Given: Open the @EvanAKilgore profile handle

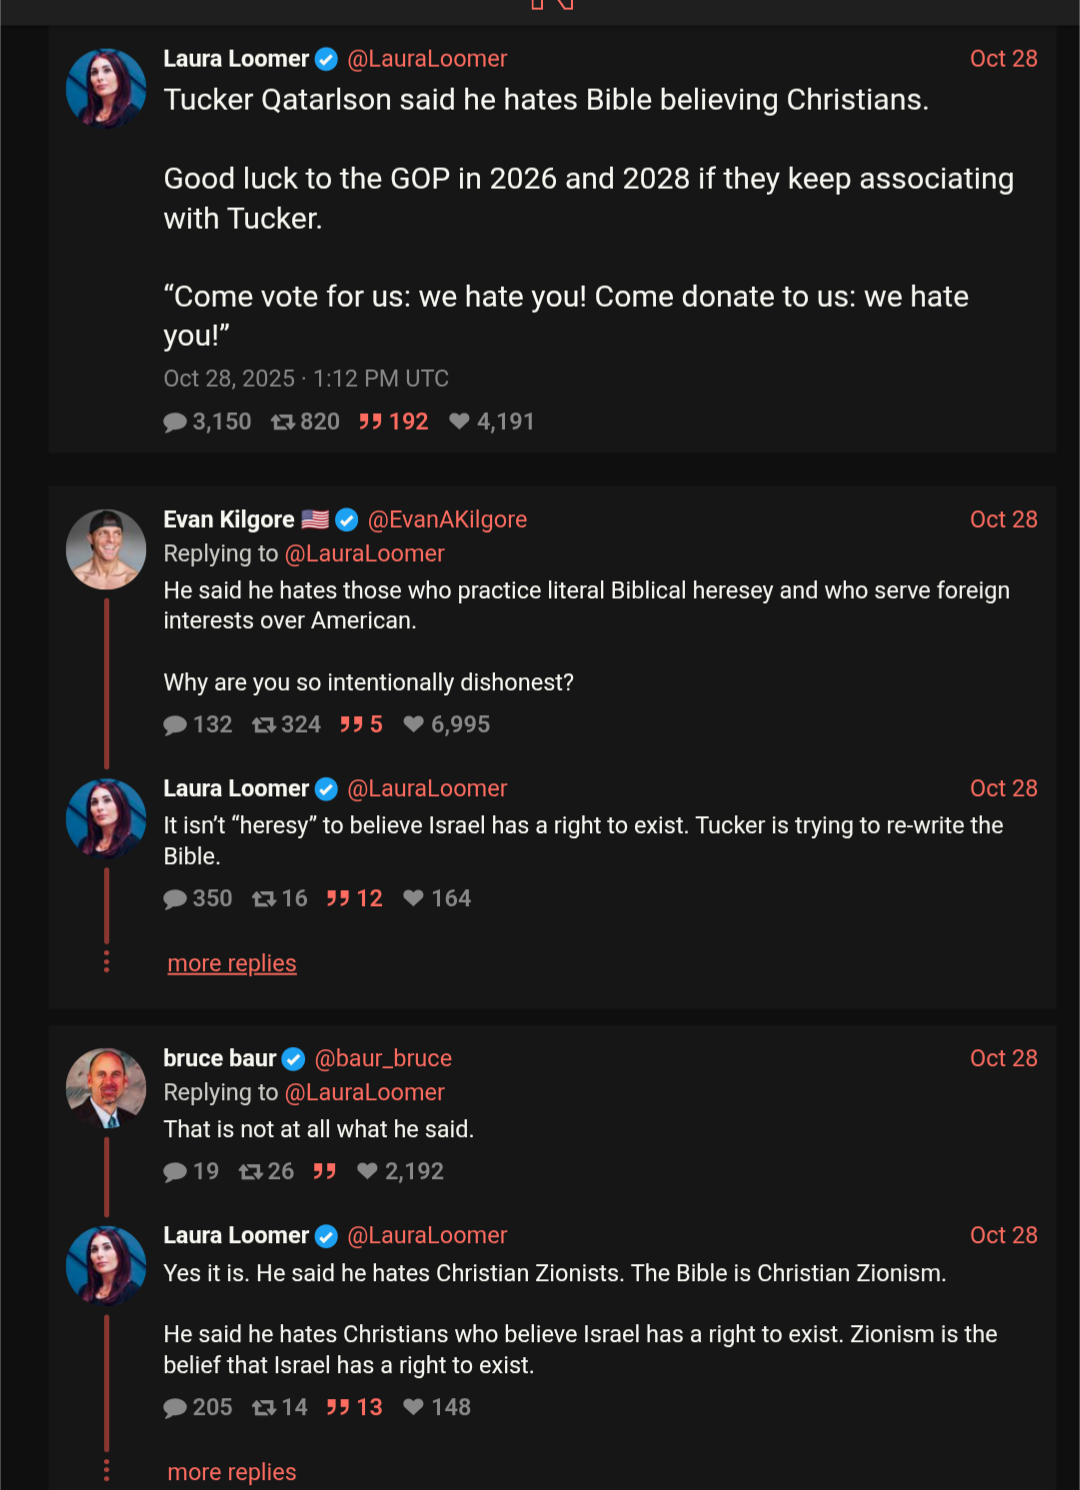Looking at the screenshot, I should click(x=447, y=520).
